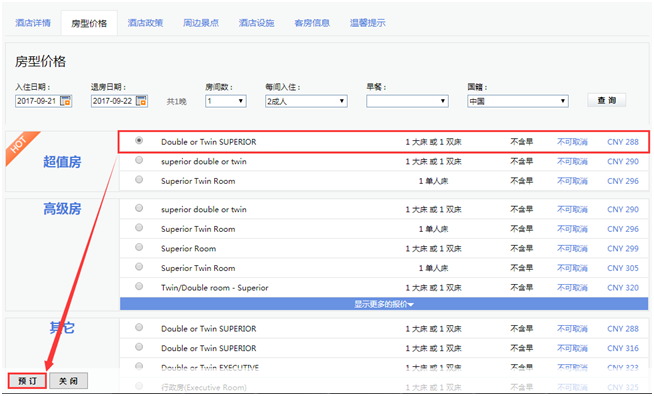
Task: Click 不含早 in Superior Room row
Action: point(521,249)
